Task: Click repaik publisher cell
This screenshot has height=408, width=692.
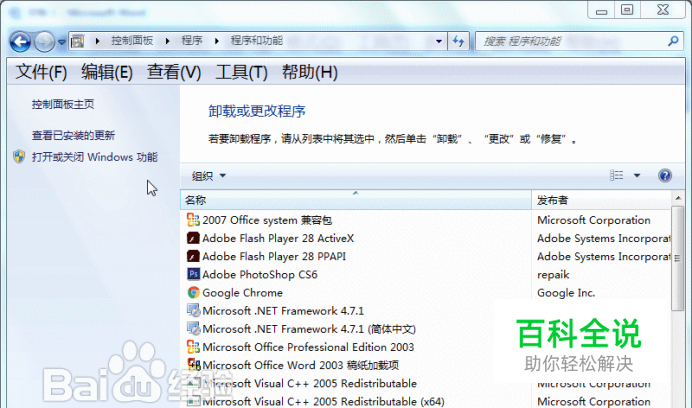Action: [x=553, y=275]
